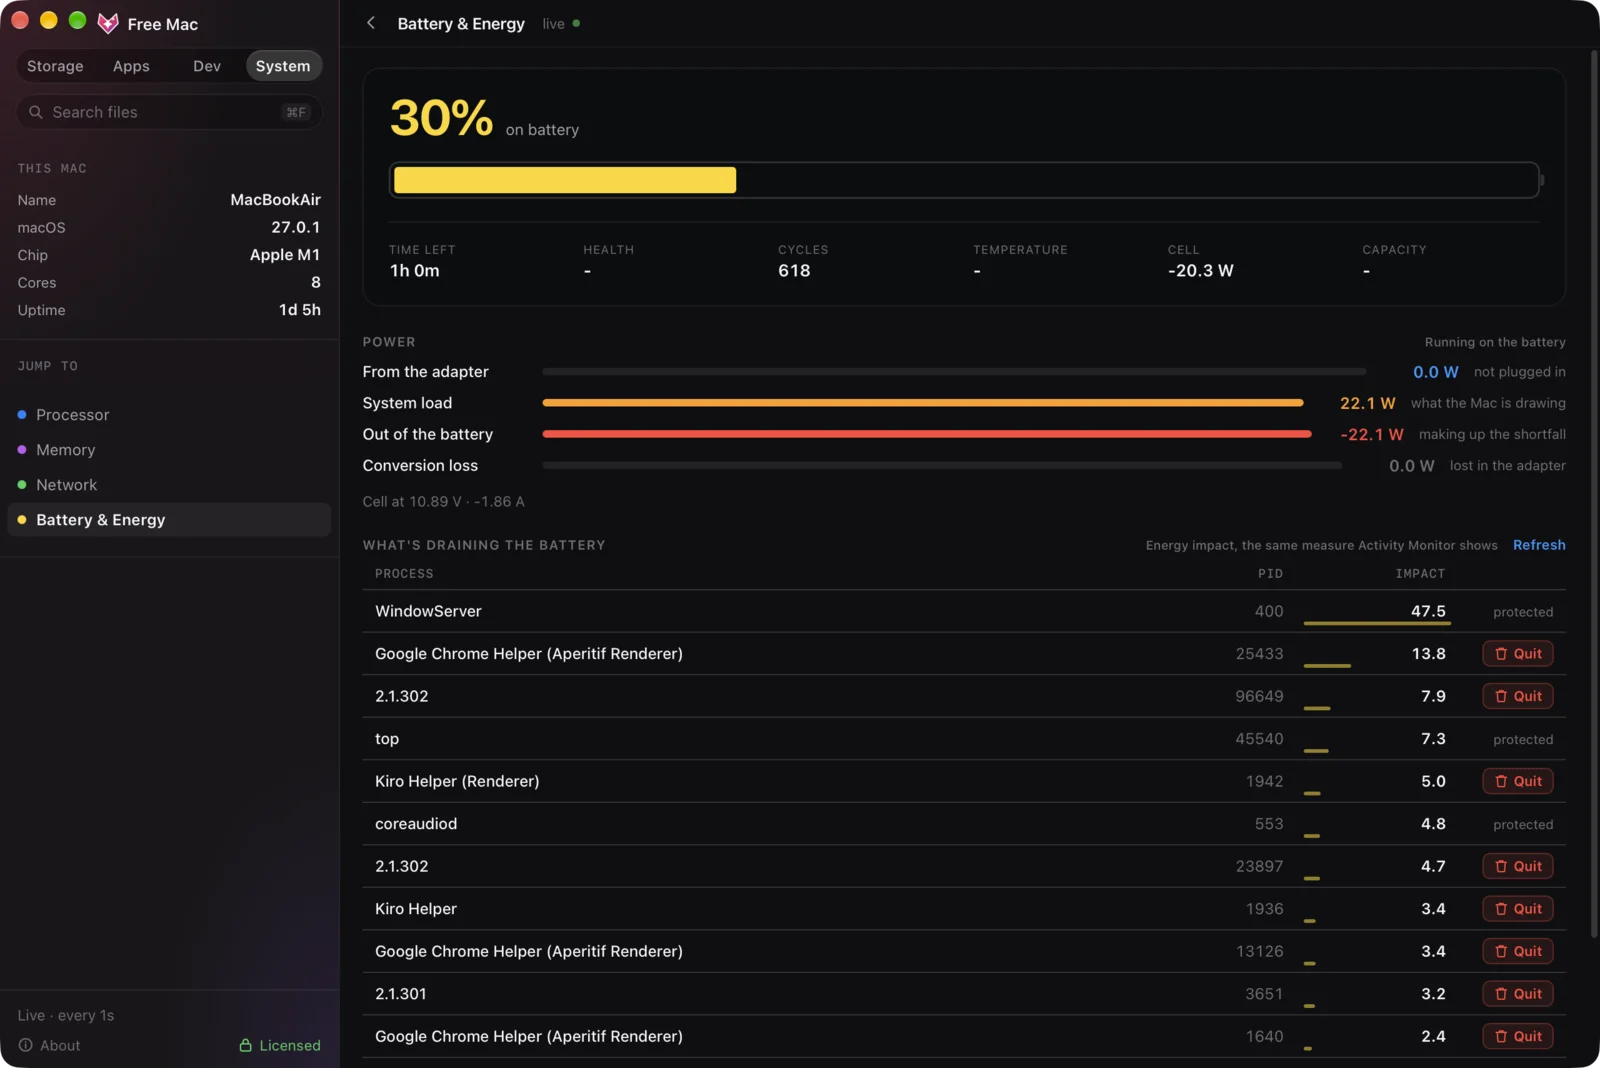Screen dimensions: 1600x1068
Task: Click the TIME LEFT value 1h 0m
Action: (414, 271)
